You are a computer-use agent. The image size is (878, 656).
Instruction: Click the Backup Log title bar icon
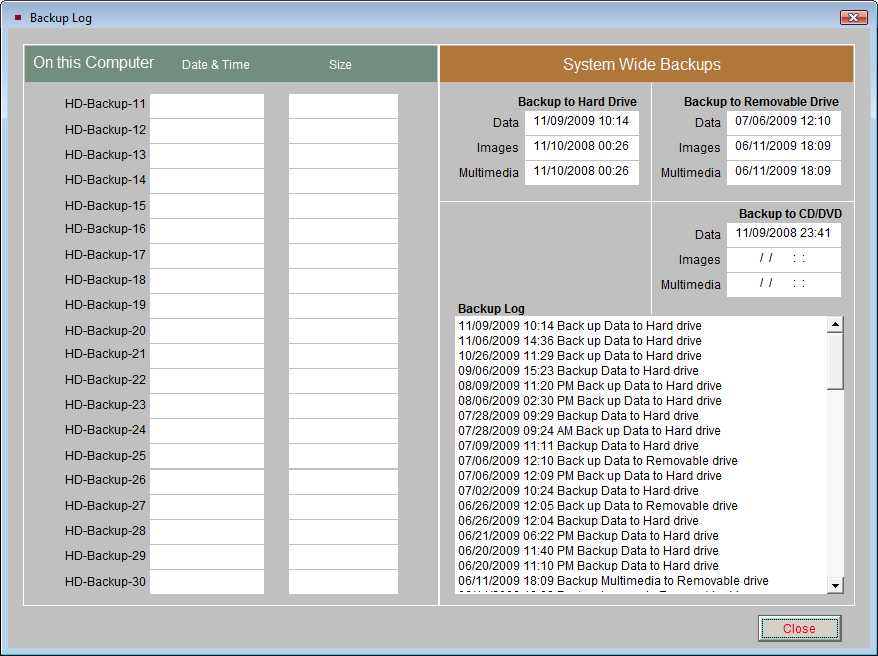[x=18, y=18]
